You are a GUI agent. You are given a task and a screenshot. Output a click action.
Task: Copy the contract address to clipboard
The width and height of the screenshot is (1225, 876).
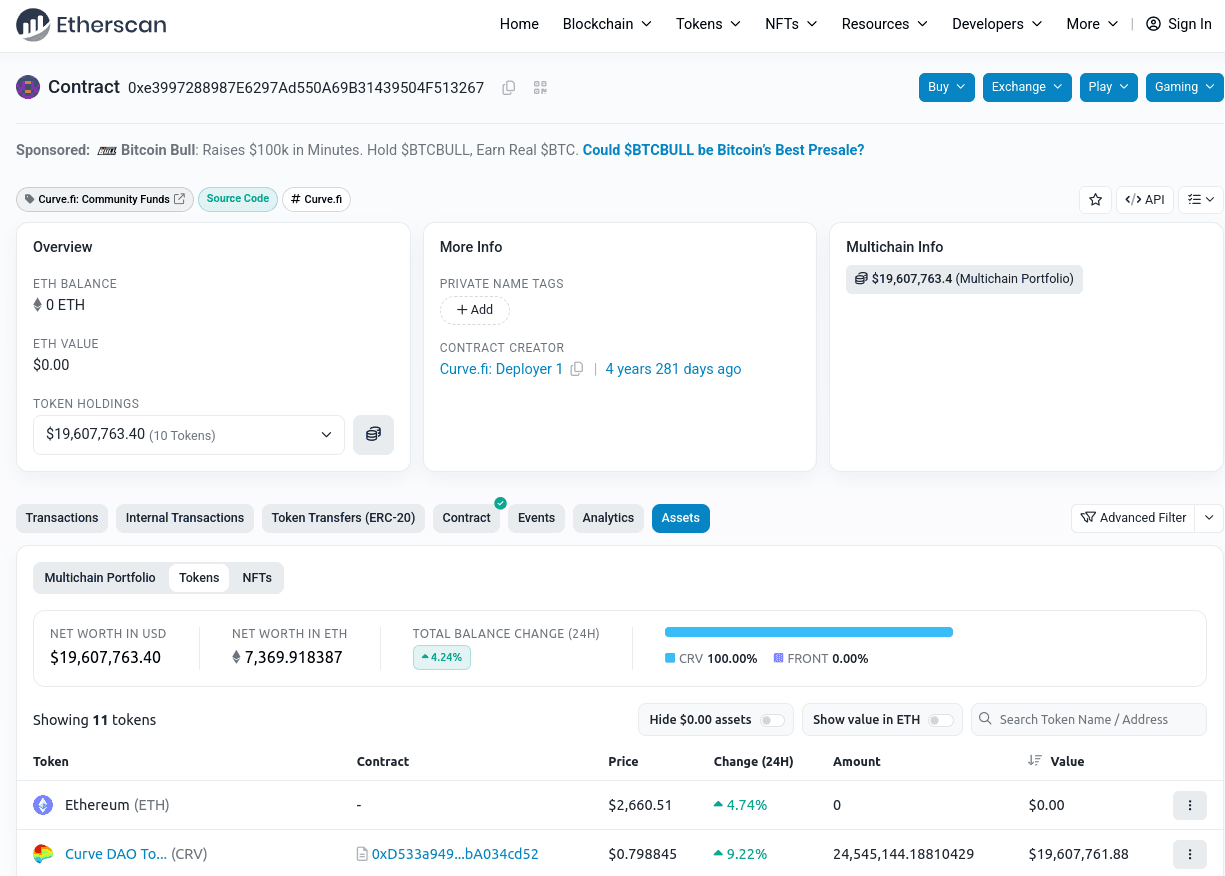point(509,88)
